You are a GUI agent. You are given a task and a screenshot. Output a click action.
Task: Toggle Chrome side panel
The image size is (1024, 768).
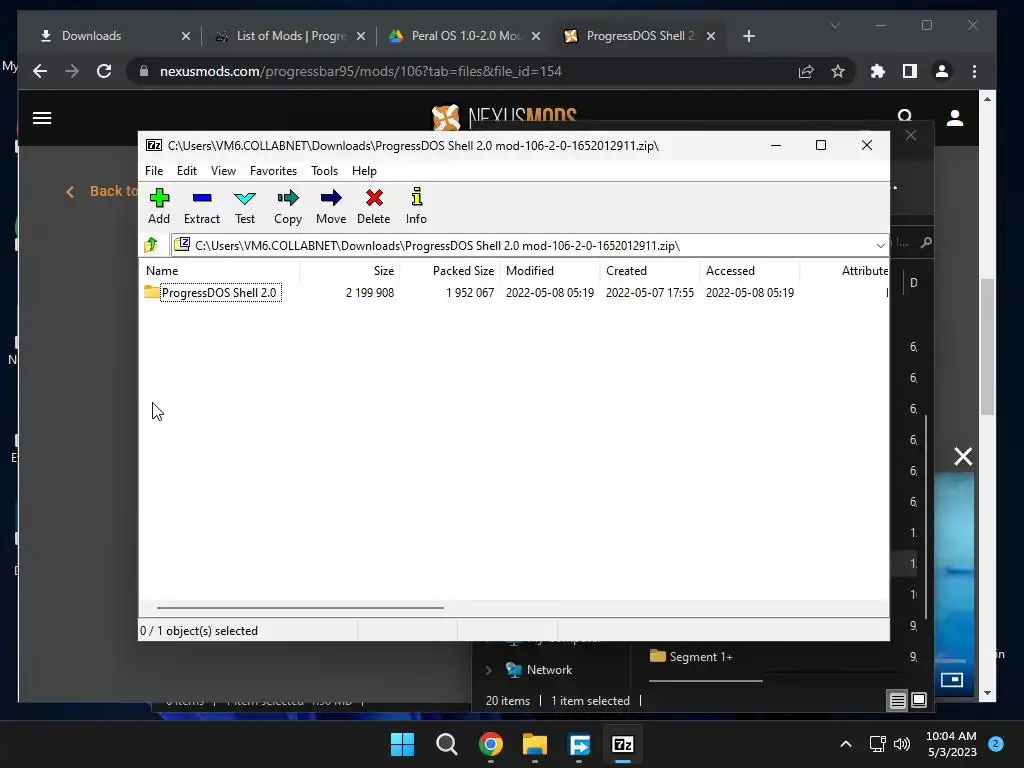[910, 71]
